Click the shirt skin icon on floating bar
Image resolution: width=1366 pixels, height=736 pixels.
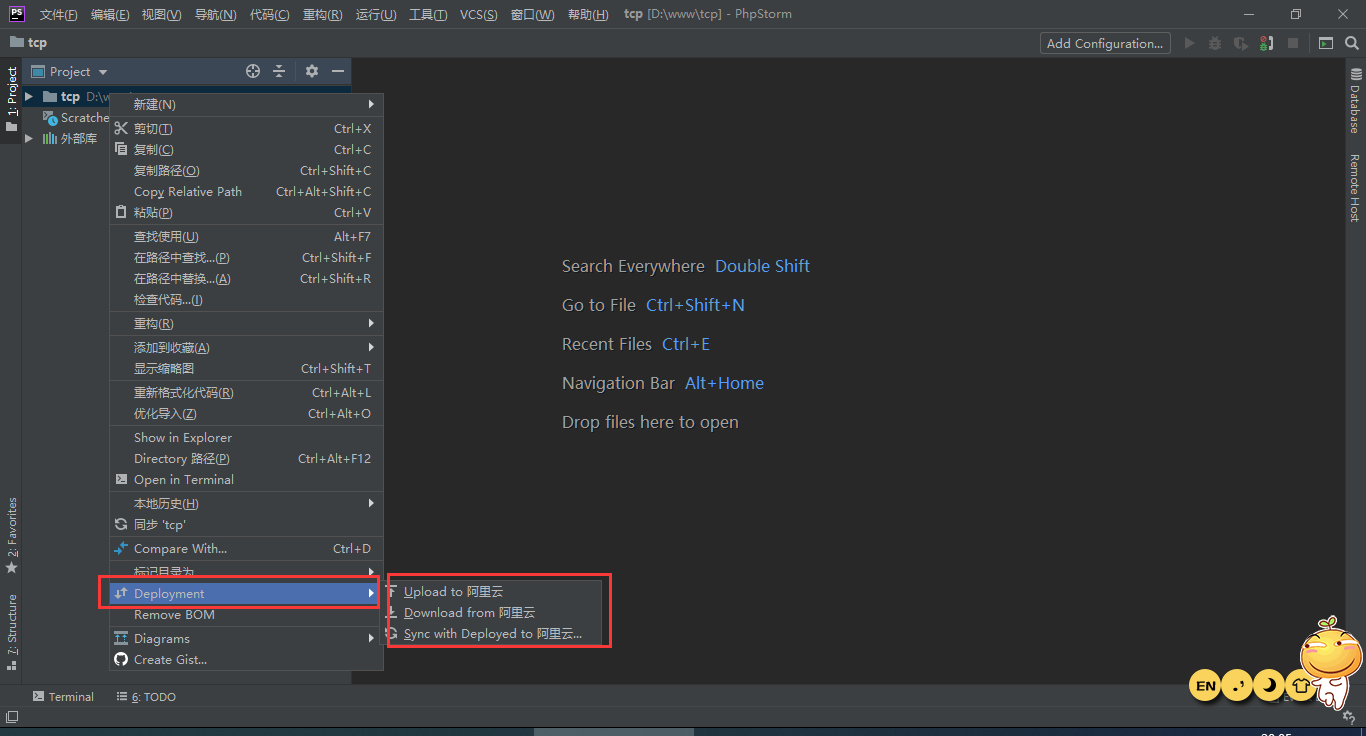coord(1300,685)
